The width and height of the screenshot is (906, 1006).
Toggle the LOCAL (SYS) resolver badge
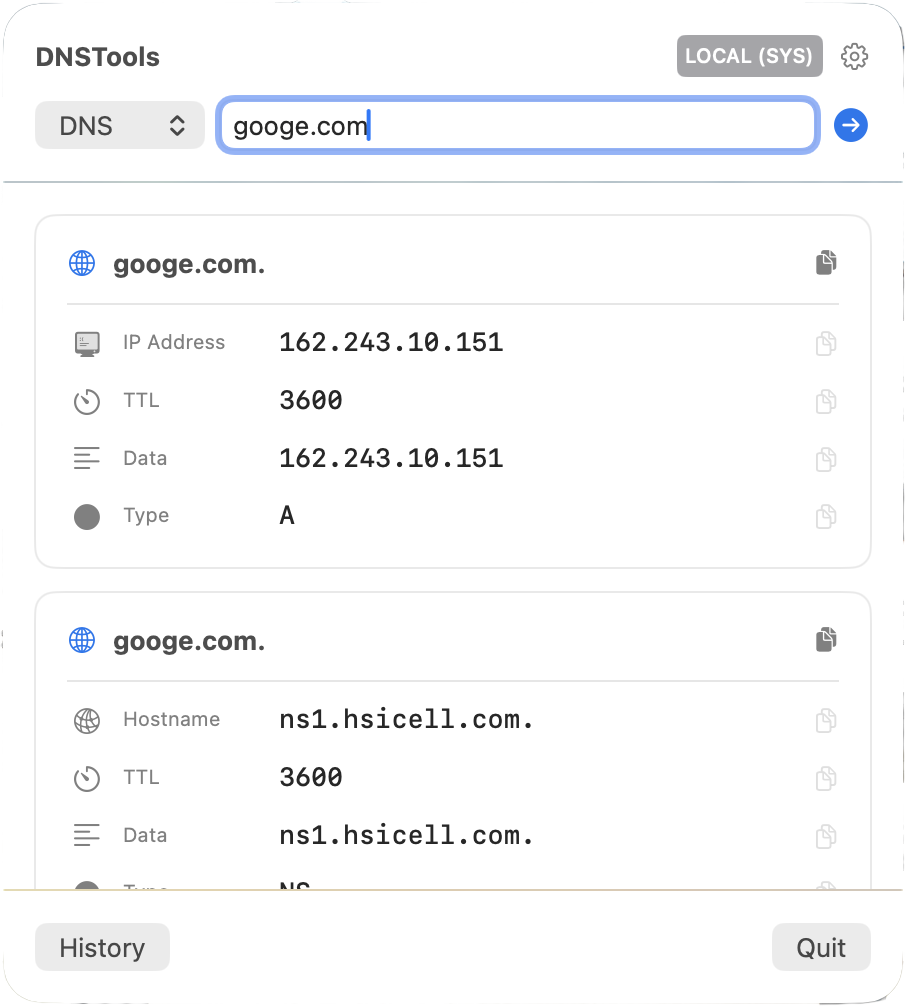(749, 57)
